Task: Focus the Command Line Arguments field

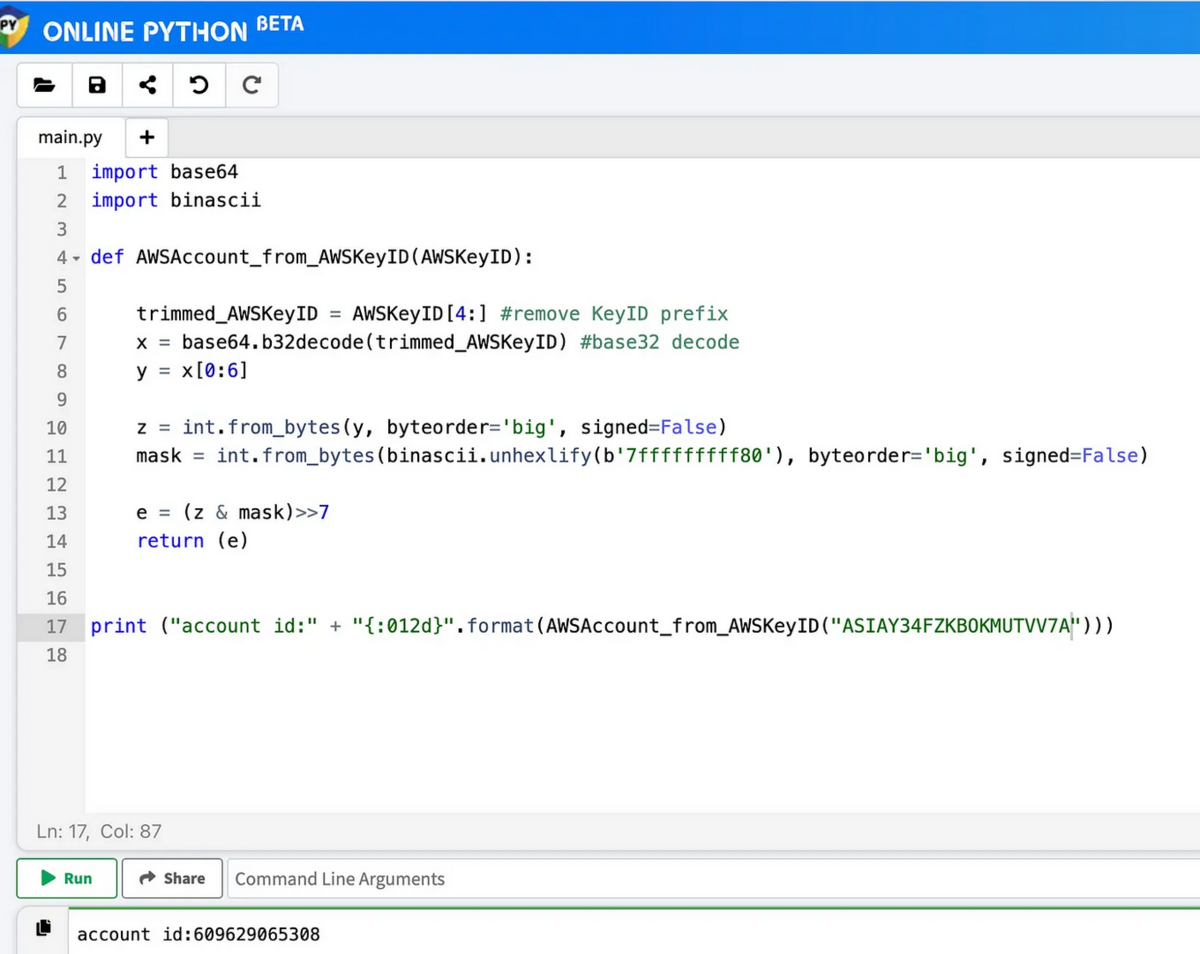Action: point(713,879)
